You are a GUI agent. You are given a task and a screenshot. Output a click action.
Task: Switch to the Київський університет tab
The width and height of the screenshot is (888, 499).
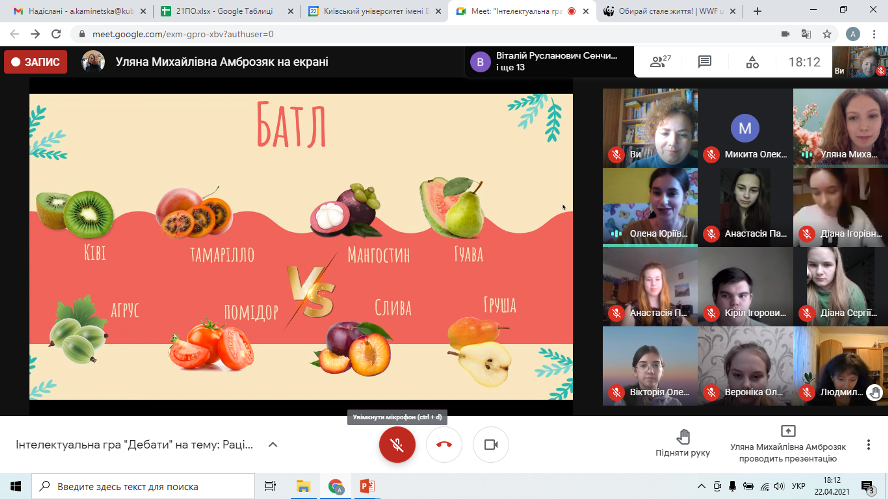click(x=374, y=11)
